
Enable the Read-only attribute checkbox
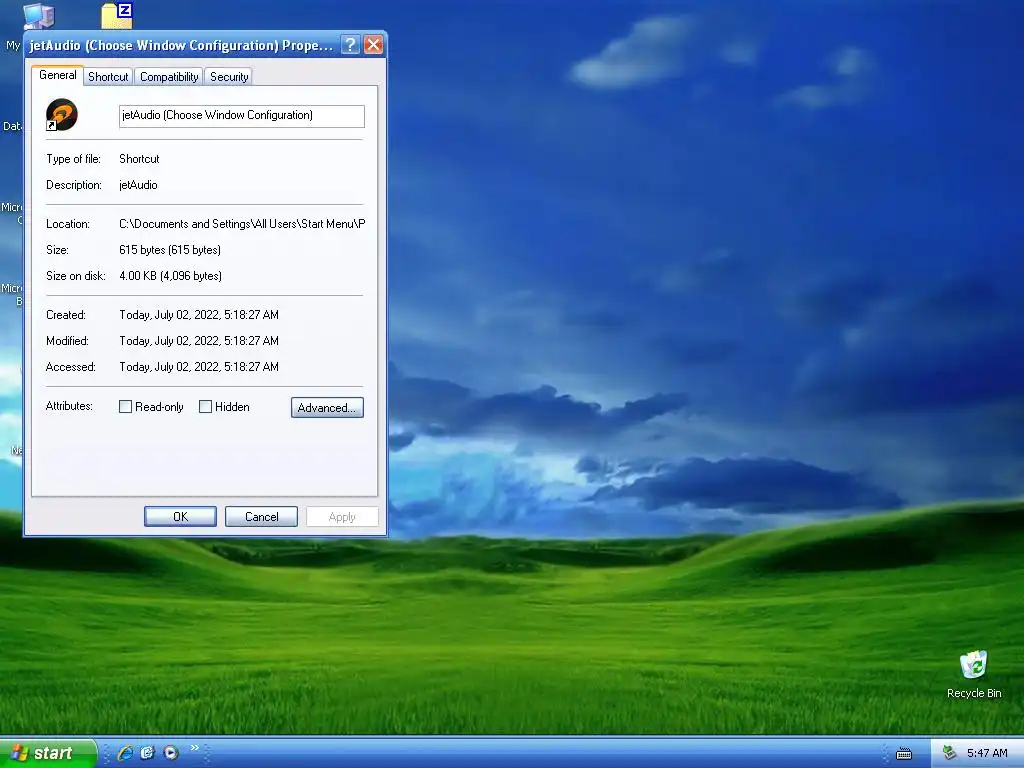click(125, 407)
